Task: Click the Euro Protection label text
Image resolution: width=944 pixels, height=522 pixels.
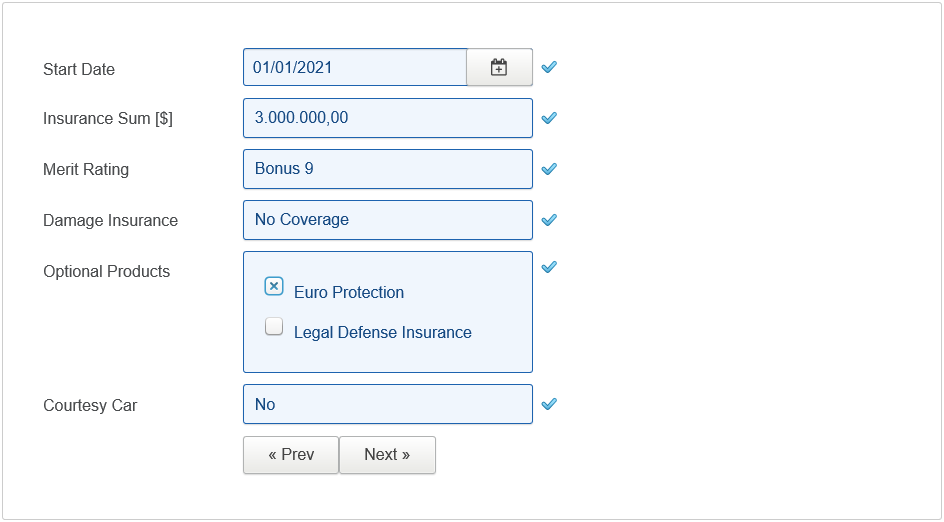Action: point(349,293)
